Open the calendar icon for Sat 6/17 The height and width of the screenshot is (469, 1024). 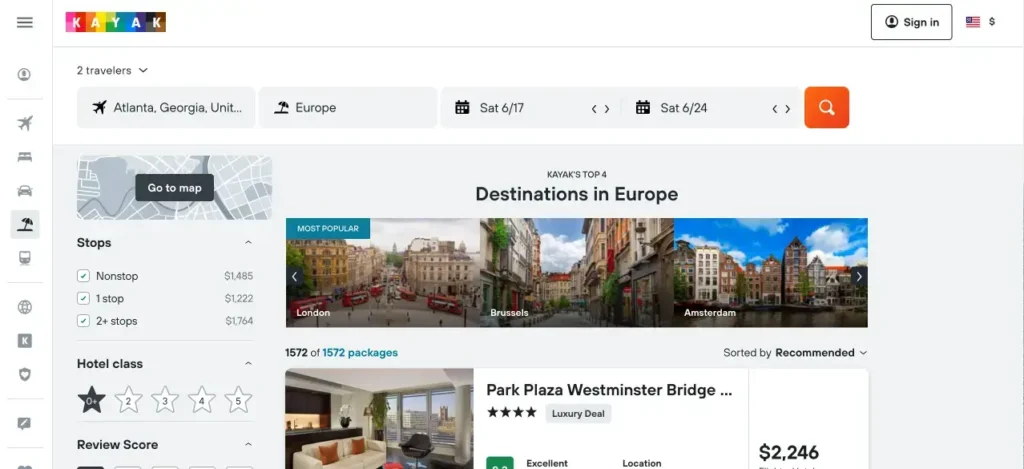point(462,108)
